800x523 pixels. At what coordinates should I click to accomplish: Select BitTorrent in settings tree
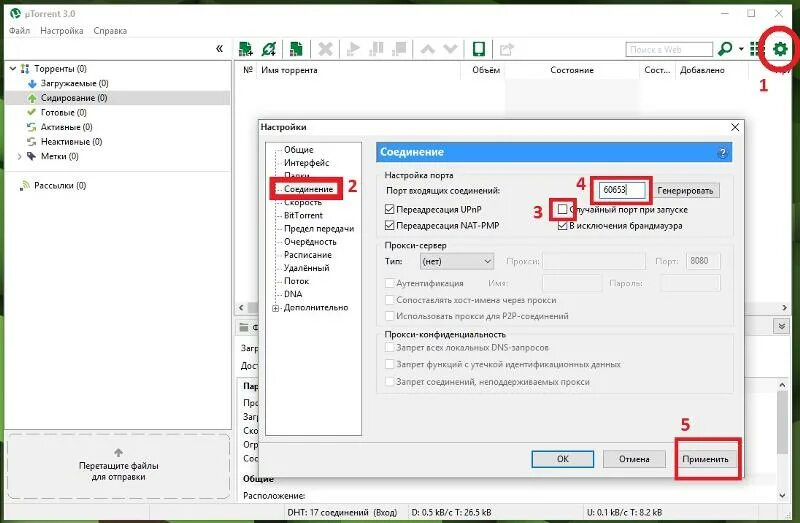303,215
